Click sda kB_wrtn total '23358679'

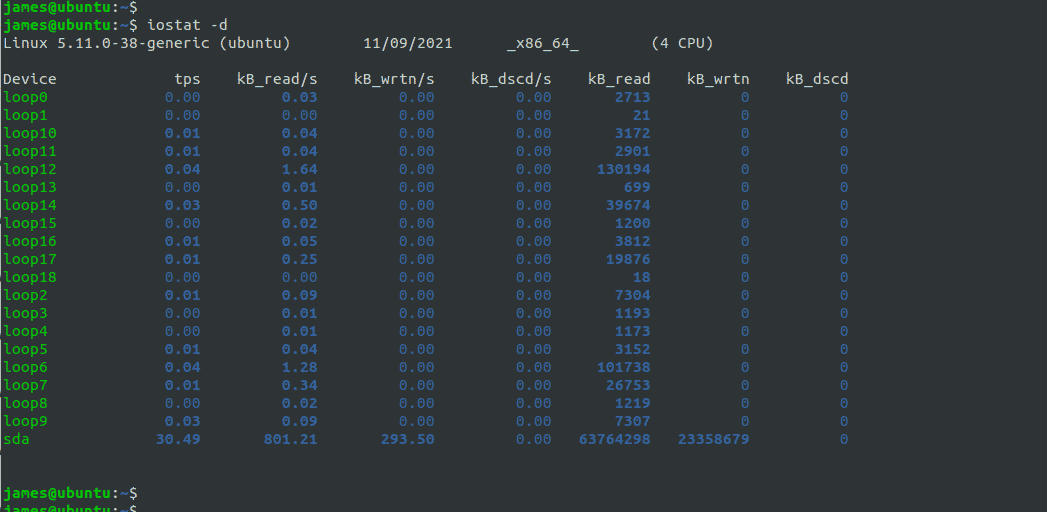tap(713, 439)
